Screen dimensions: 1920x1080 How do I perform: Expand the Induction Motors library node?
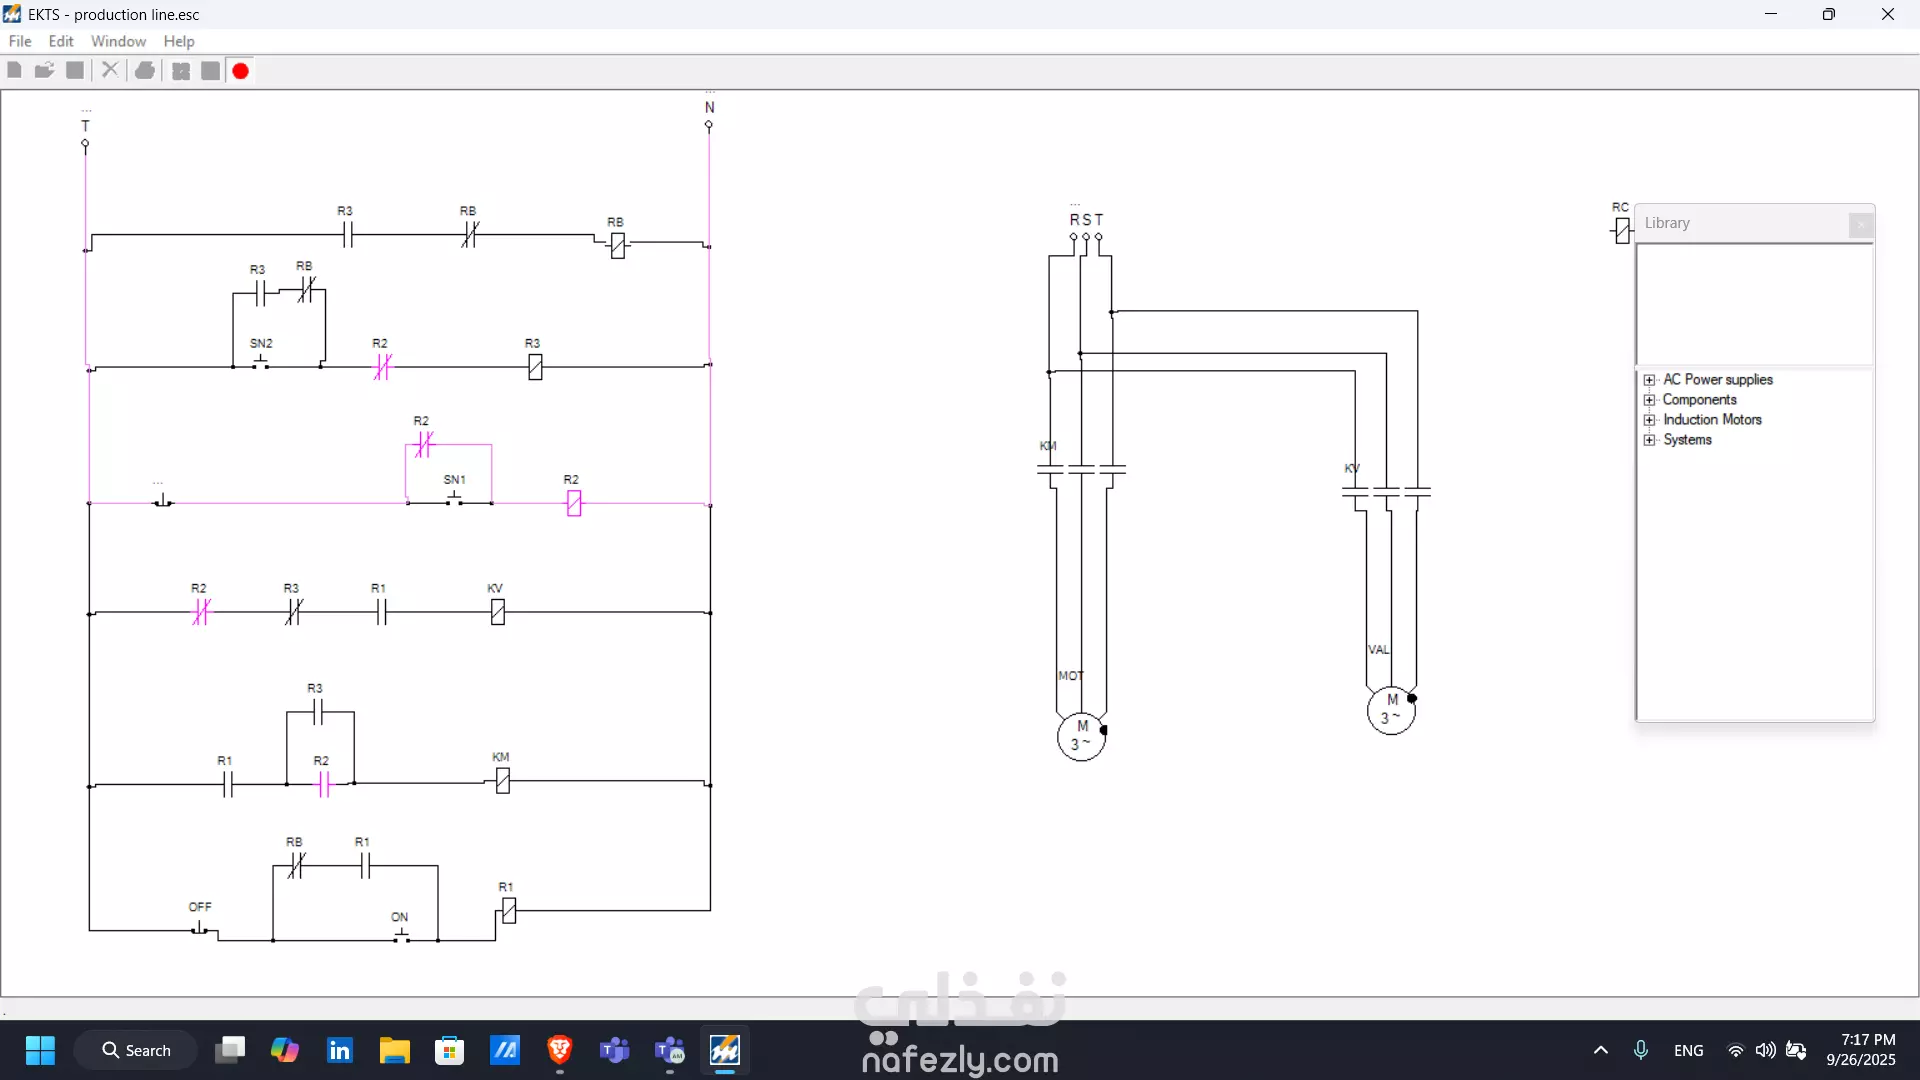(x=1650, y=420)
